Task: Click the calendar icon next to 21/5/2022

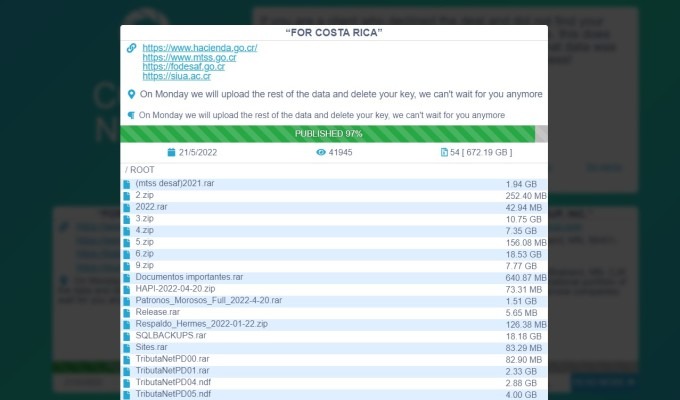Action: (x=172, y=153)
